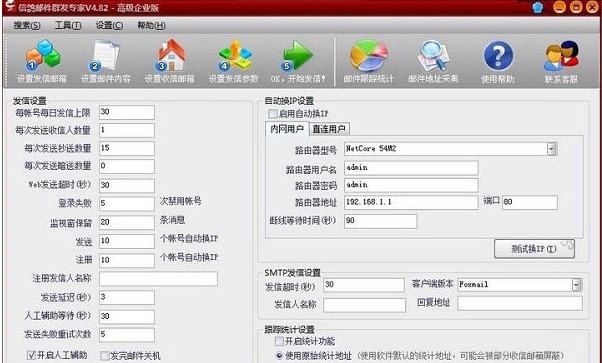
Task: Switch to 内网用户 tab
Action: (287, 129)
